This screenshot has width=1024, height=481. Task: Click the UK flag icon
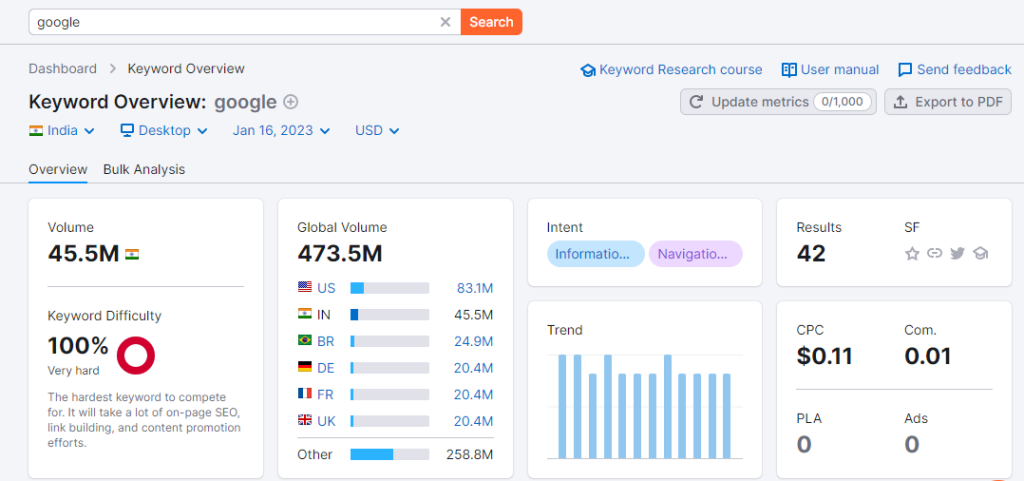click(304, 421)
